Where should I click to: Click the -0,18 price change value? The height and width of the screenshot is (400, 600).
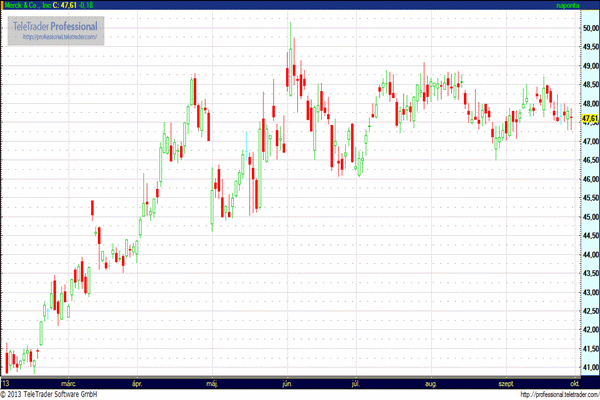click(x=96, y=5)
